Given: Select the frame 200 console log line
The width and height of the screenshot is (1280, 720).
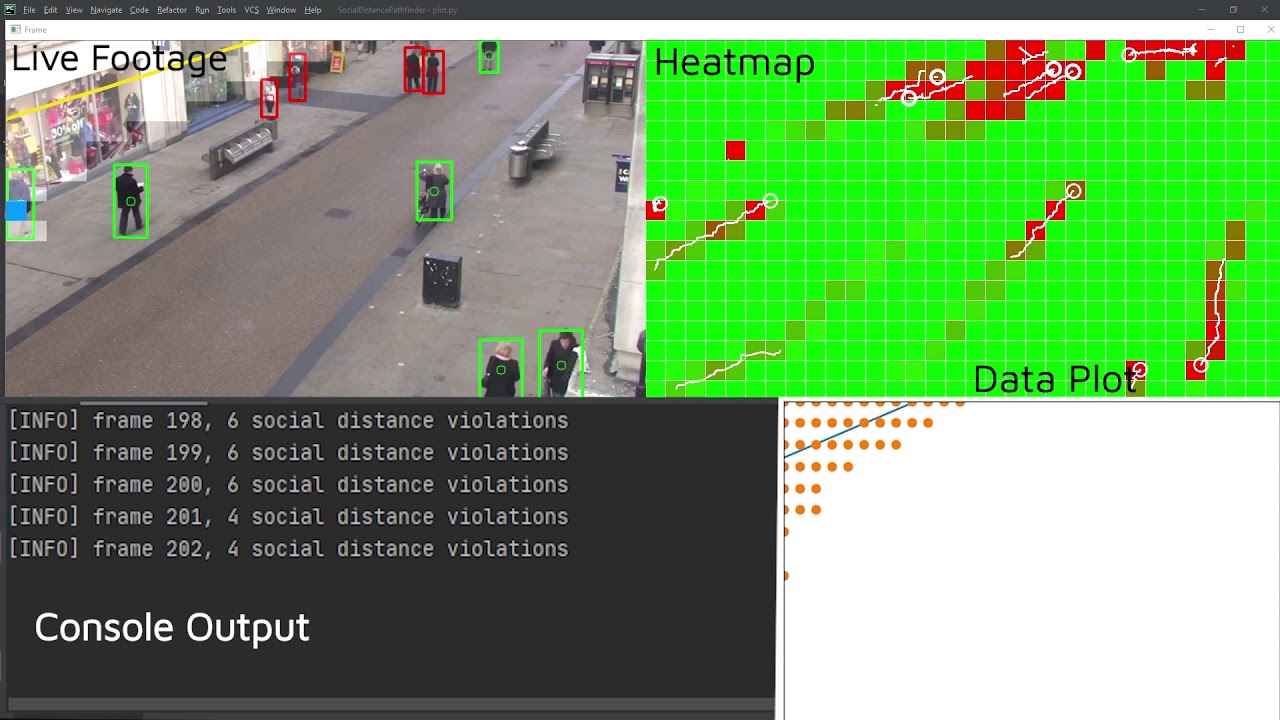Looking at the screenshot, I should [x=288, y=485].
